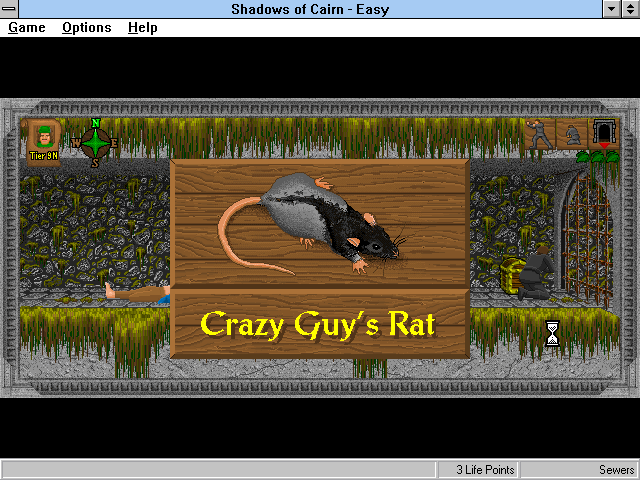
Task: Click the middle green leaf icon
Action: pos(598,157)
